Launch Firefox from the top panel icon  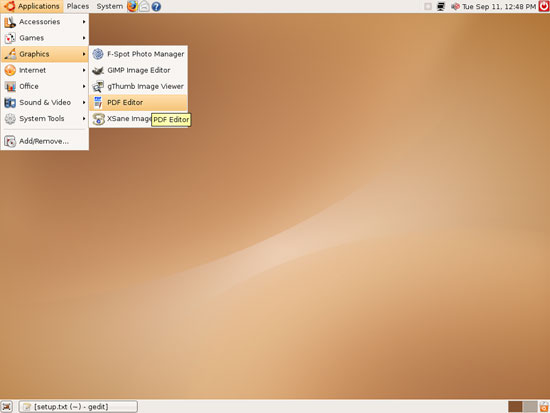[x=132, y=6]
